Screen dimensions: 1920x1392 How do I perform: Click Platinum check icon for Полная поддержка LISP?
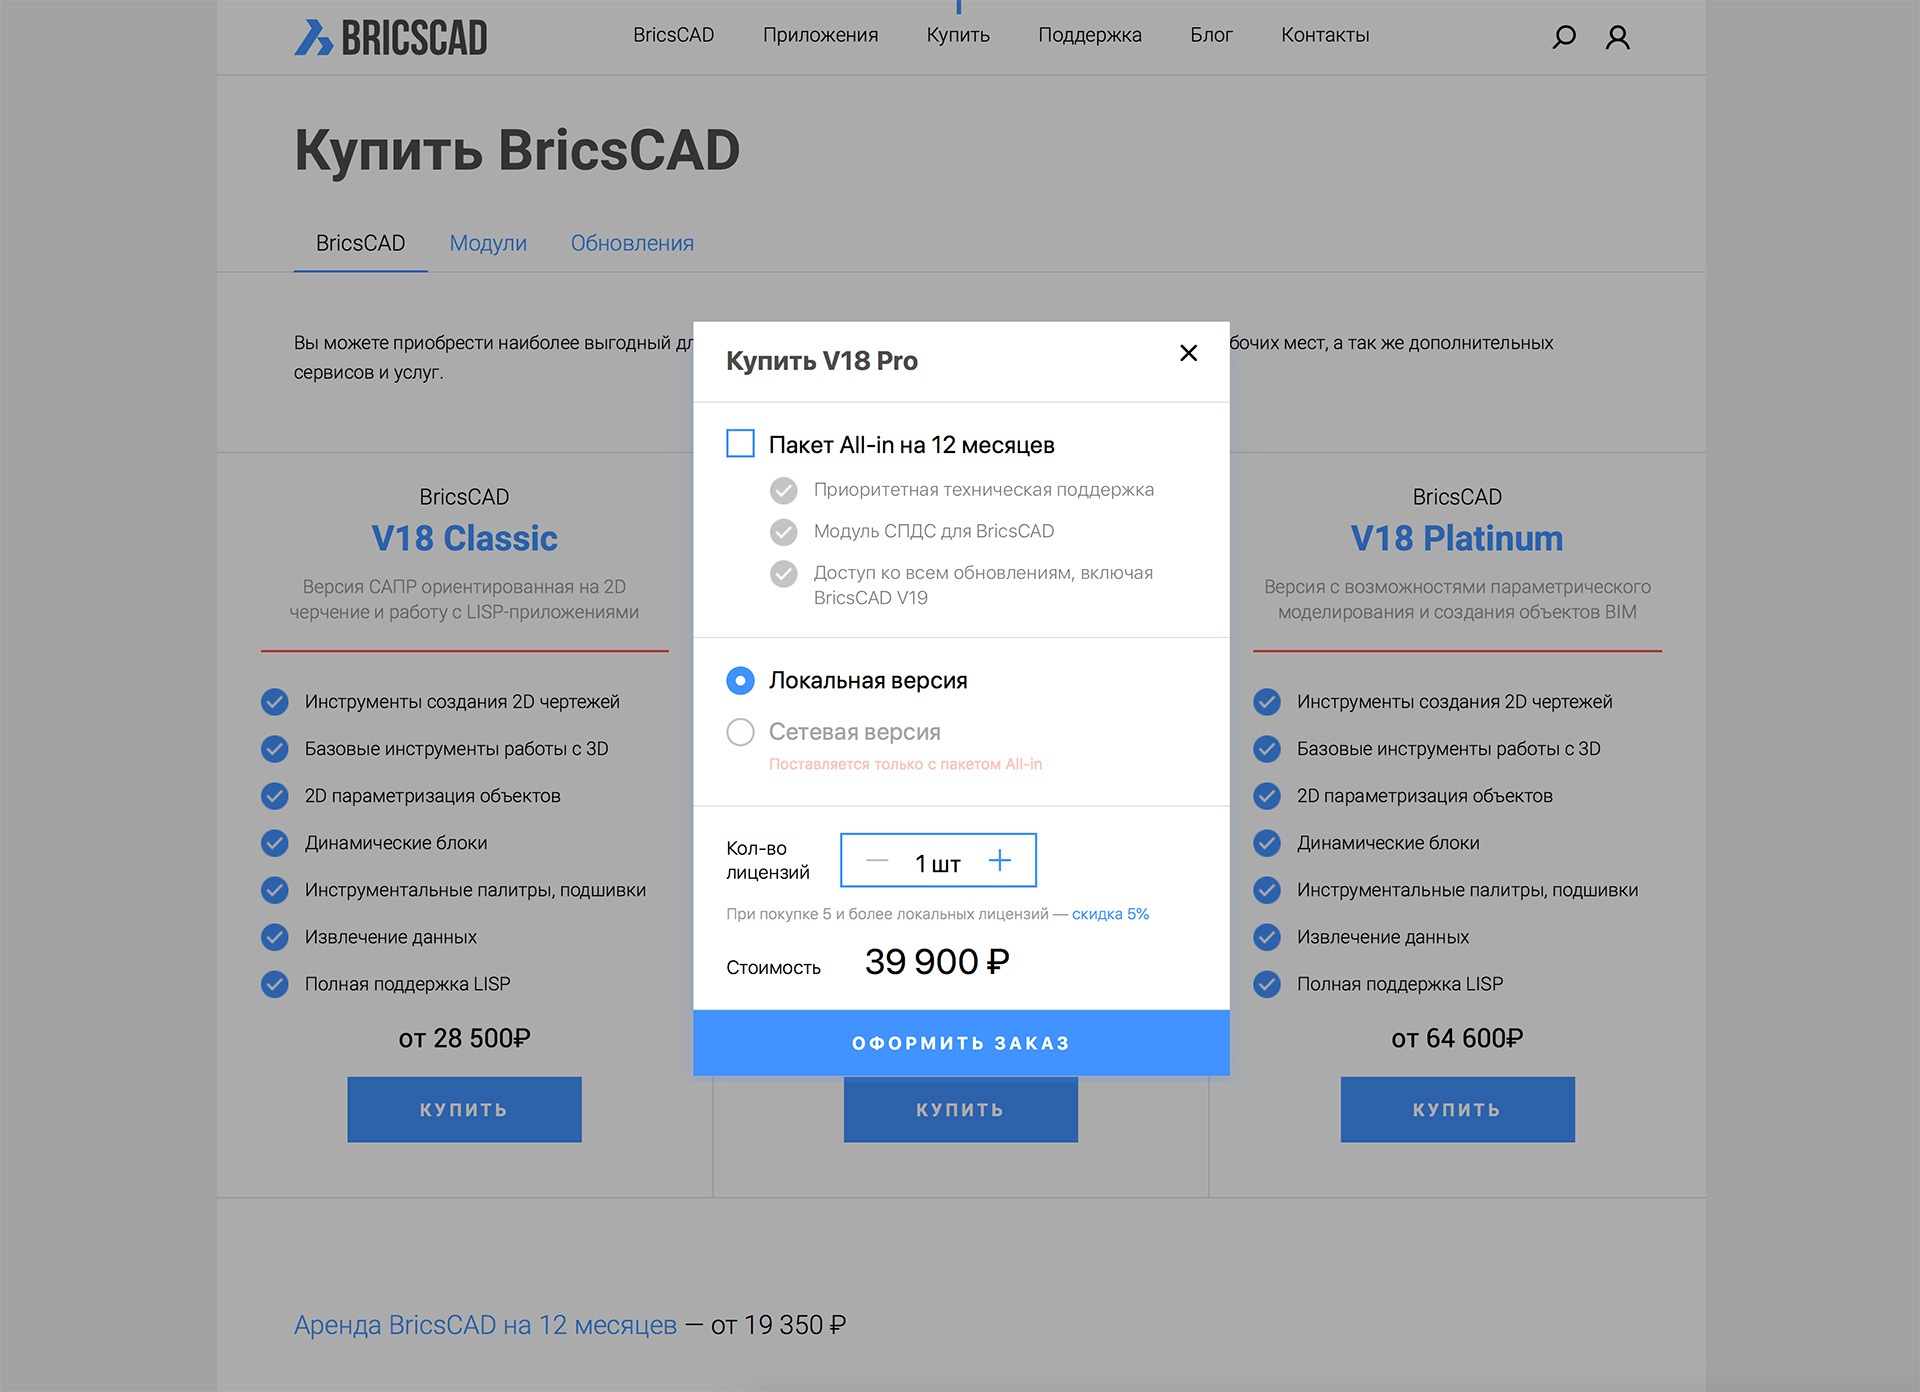1267,984
